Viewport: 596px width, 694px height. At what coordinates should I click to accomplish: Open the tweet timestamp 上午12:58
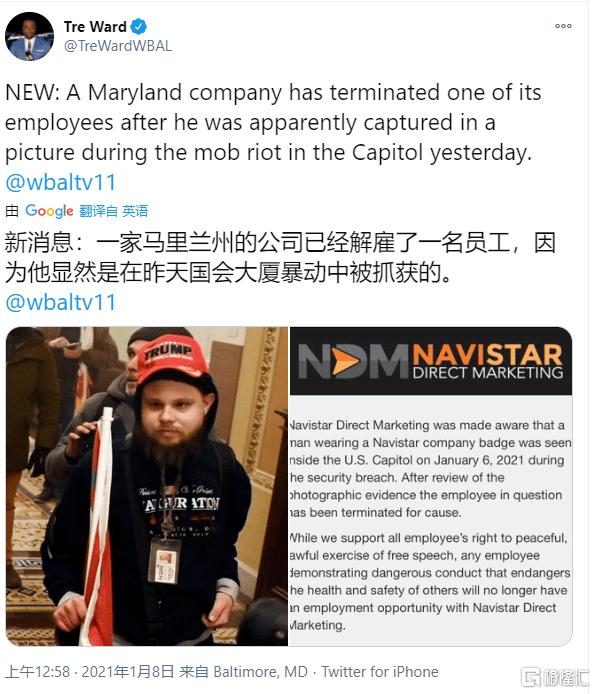click(x=38, y=671)
